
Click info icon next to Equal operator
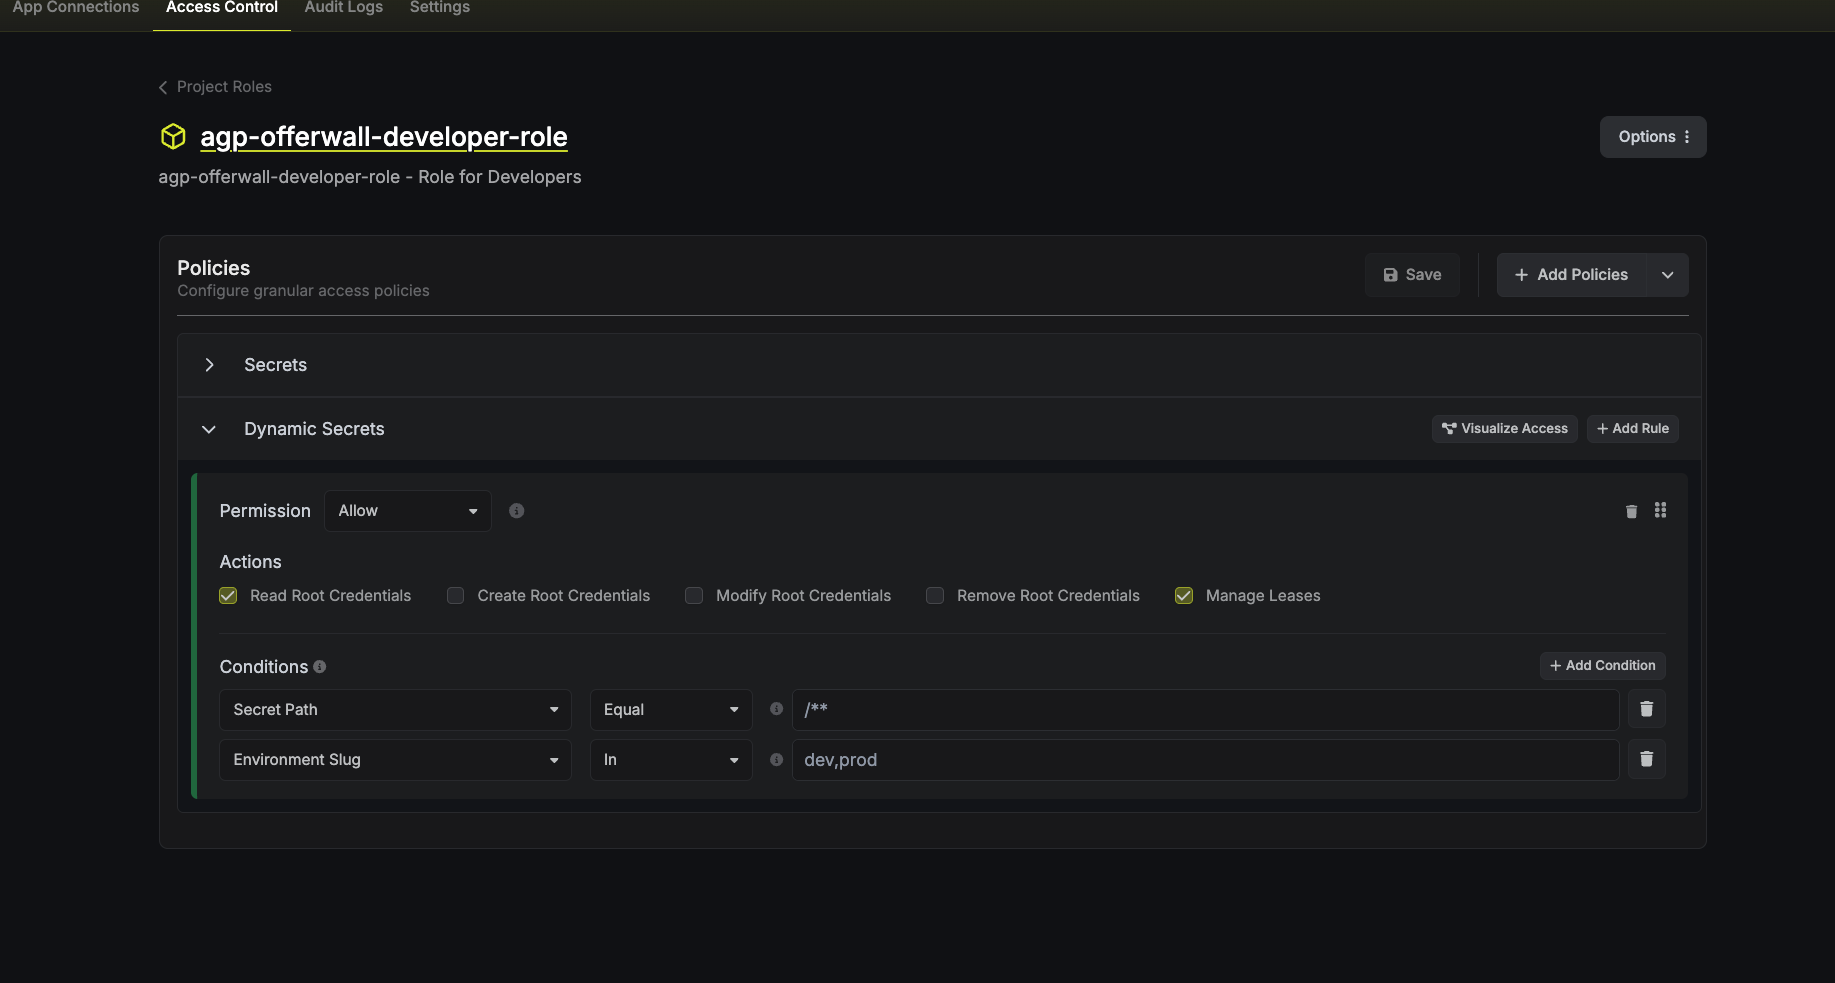coord(776,709)
